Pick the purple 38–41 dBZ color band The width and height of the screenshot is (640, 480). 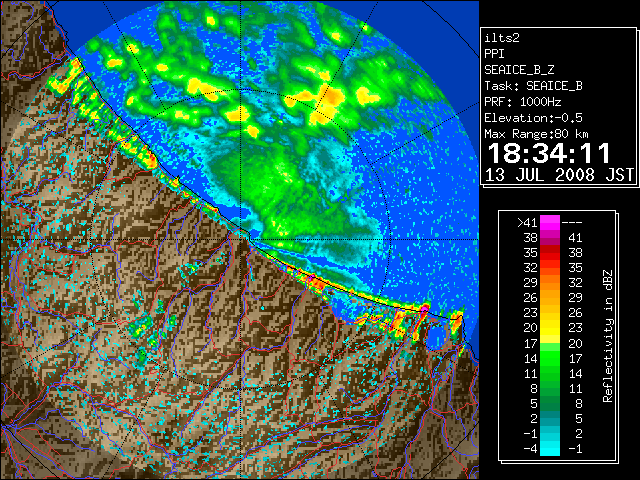(x=550, y=238)
